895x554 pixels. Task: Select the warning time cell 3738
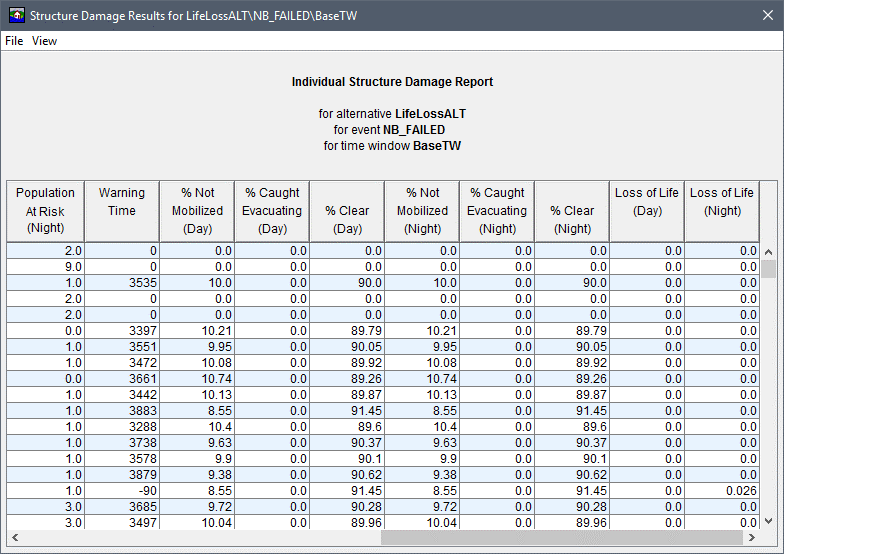(122, 443)
